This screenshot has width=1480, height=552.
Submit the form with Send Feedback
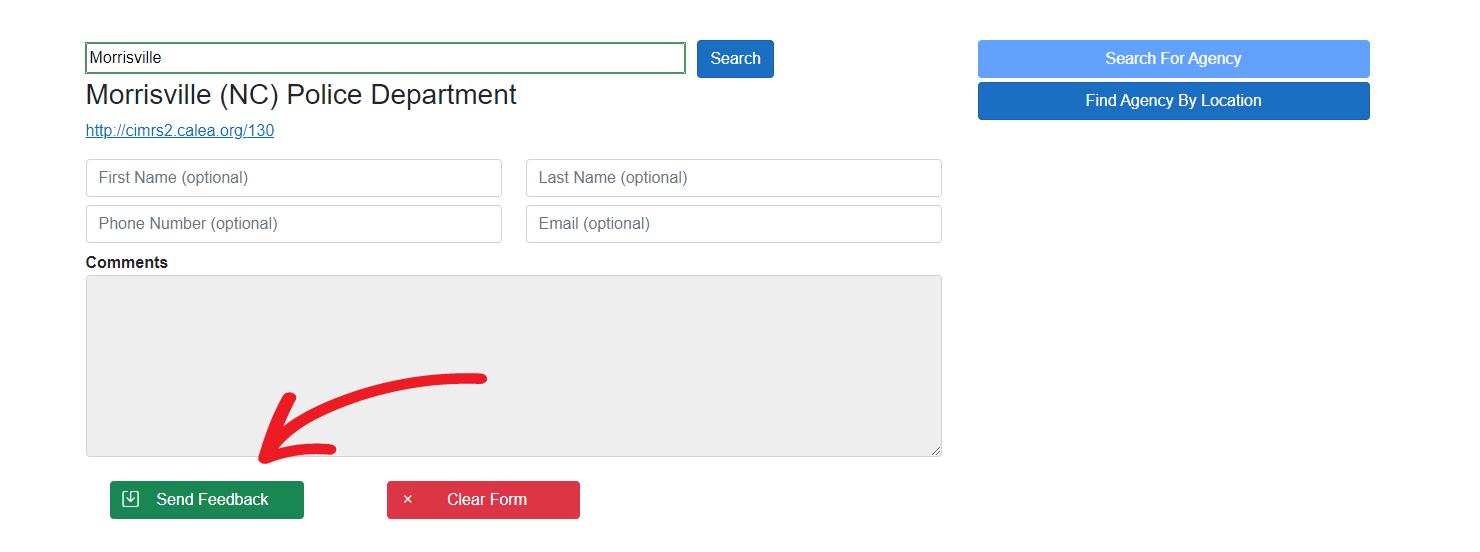(x=206, y=500)
